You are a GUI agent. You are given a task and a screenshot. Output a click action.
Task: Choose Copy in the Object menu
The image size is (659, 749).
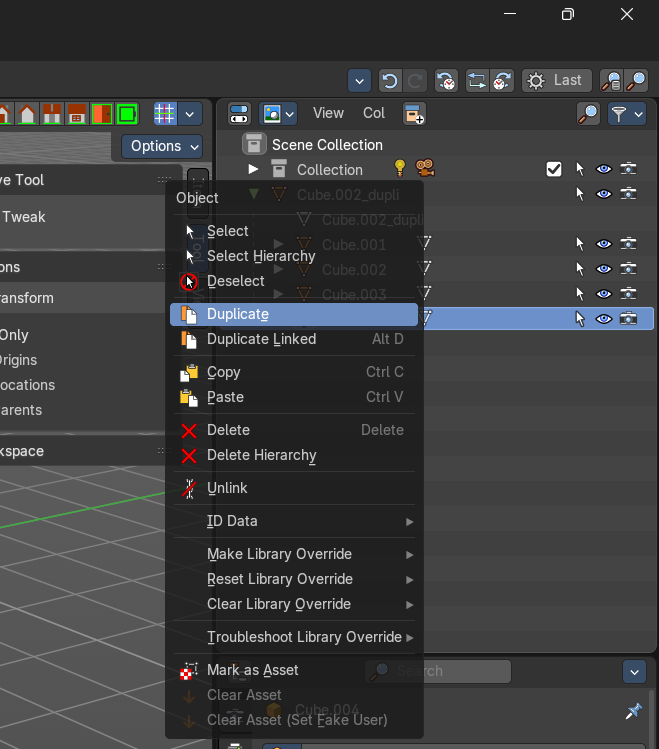point(294,372)
